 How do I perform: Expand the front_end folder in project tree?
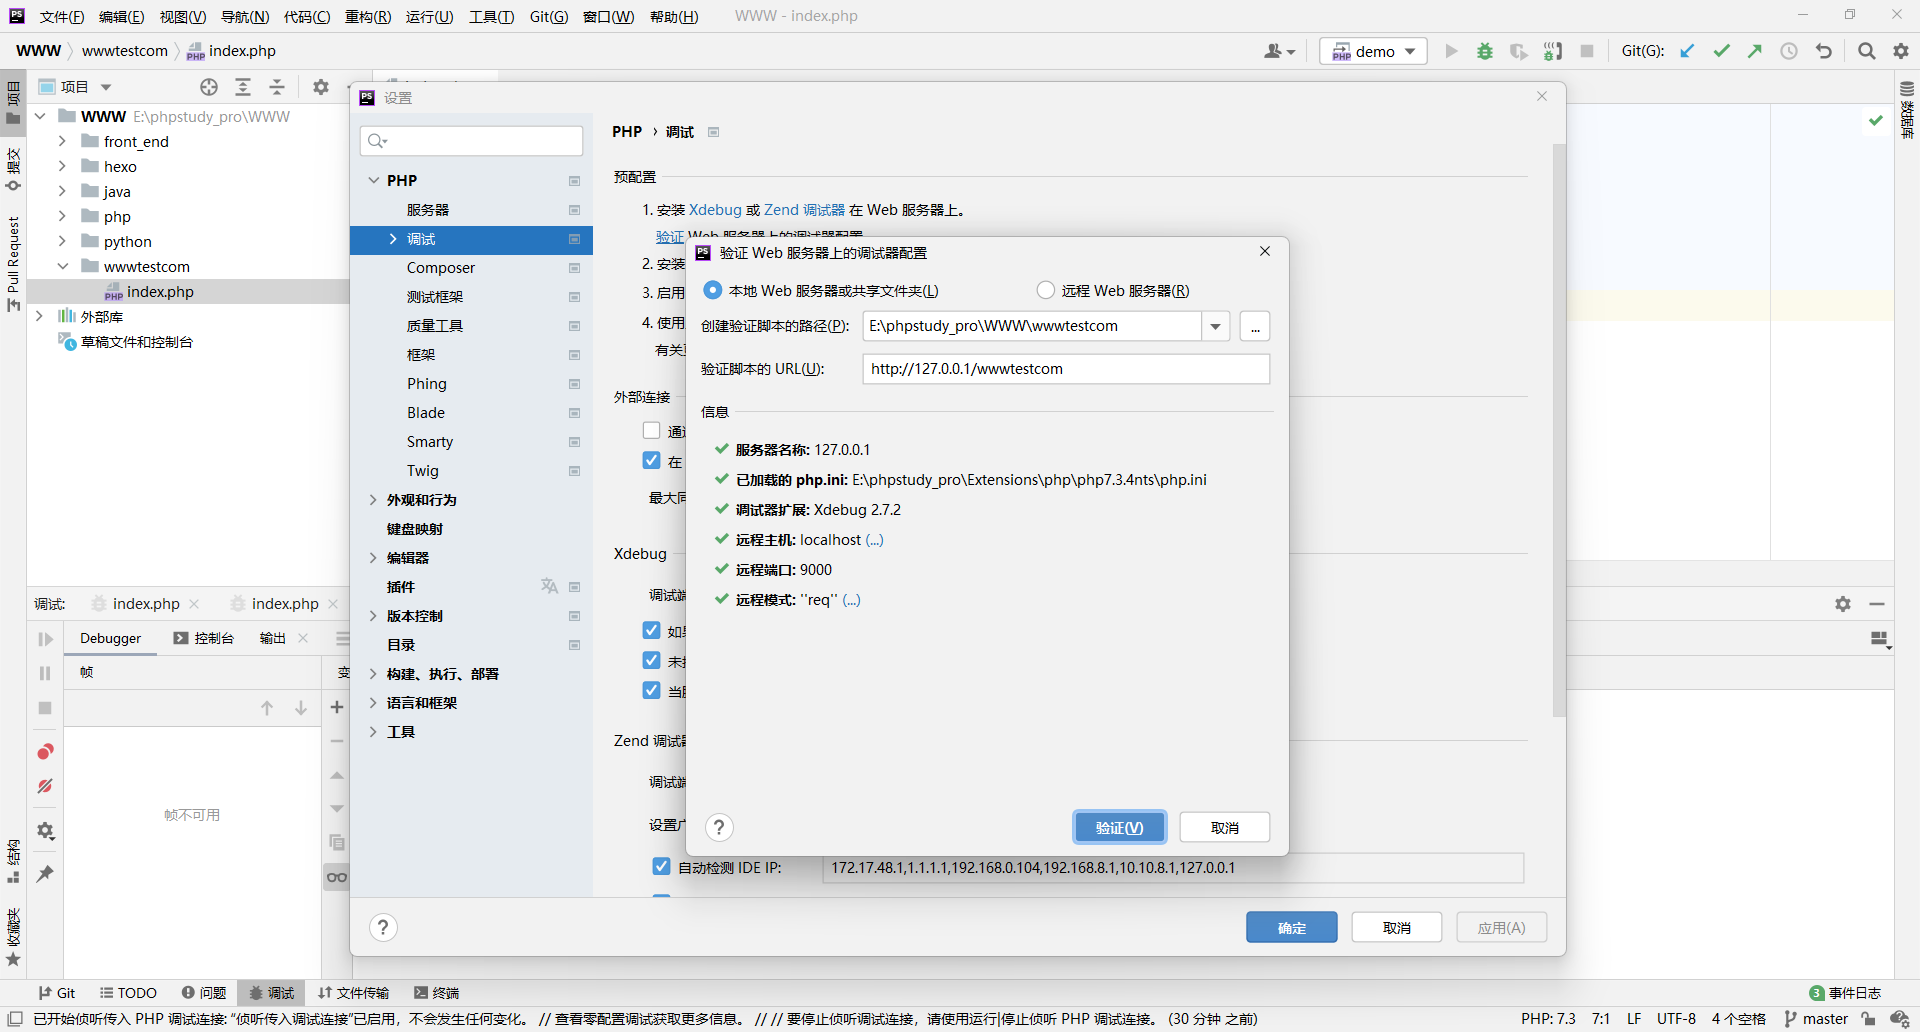pos(62,141)
